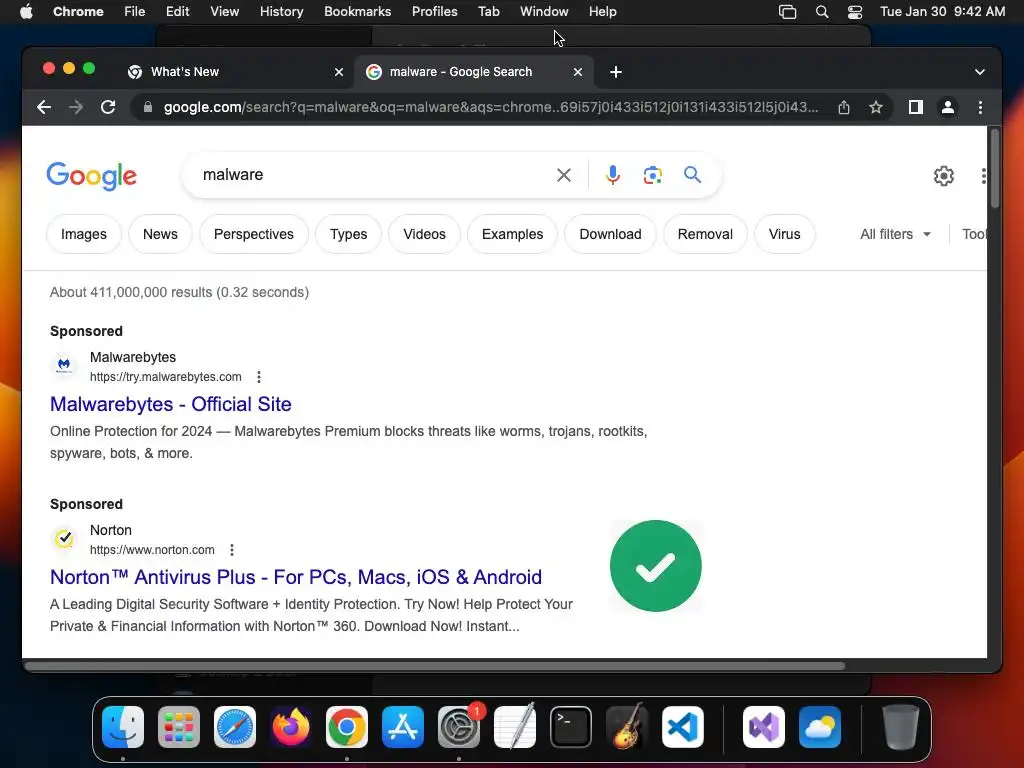Click the browser forward arrow

tap(76, 107)
